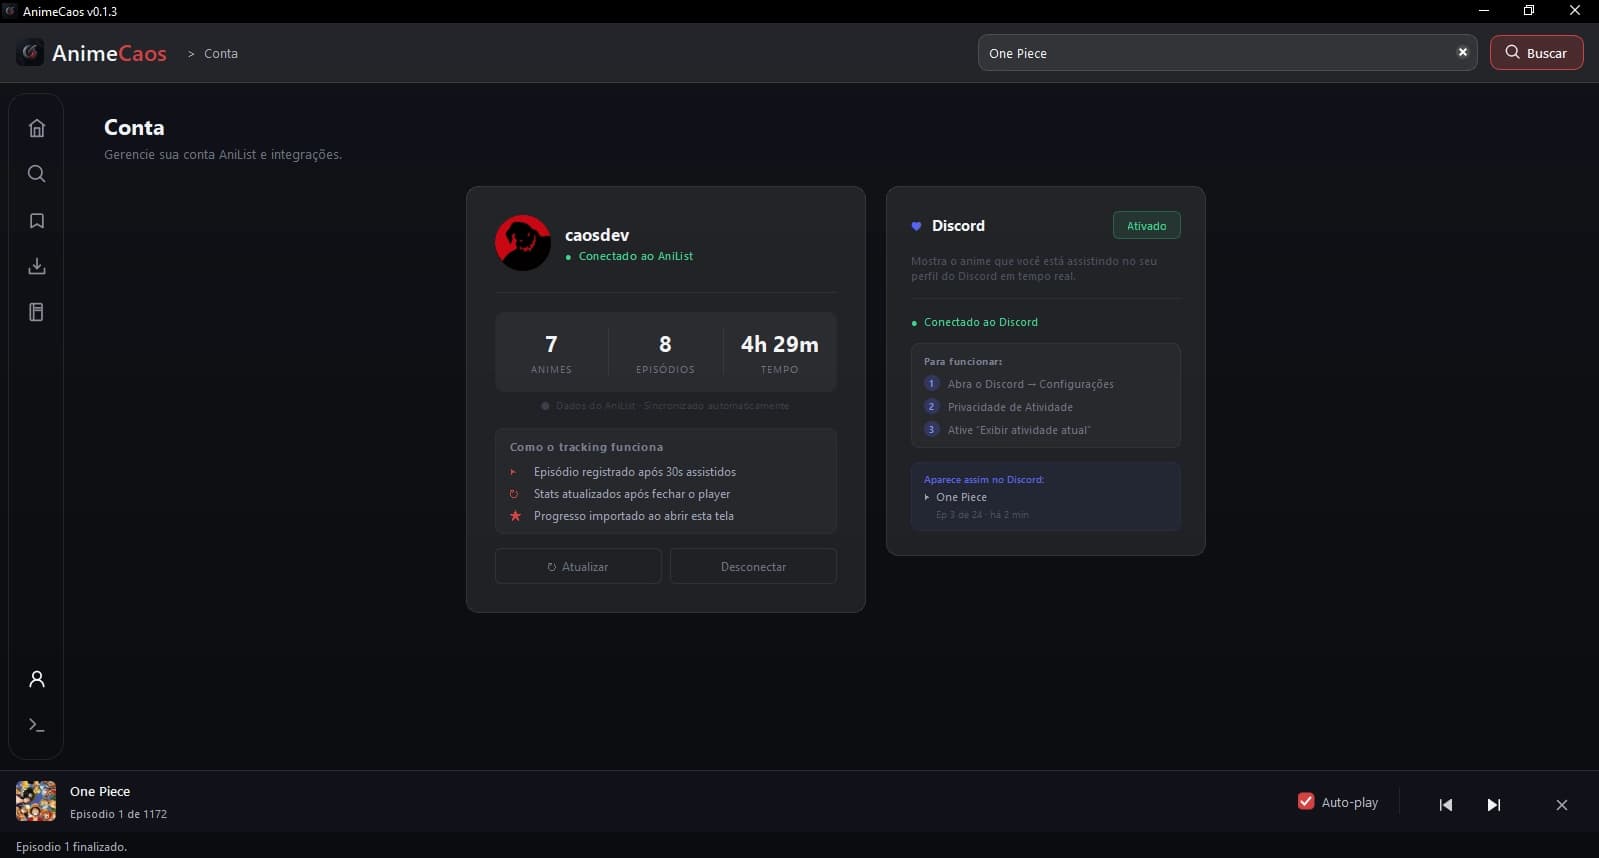Click the Buscar search button
The image size is (1599, 858).
pyautogui.click(x=1536, y=53)
